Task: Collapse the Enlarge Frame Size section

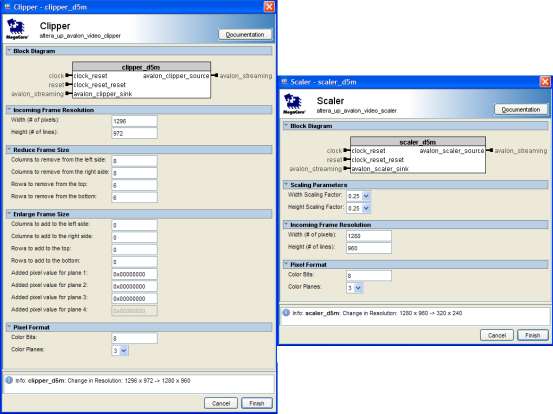Action: (x=9, y=214)
